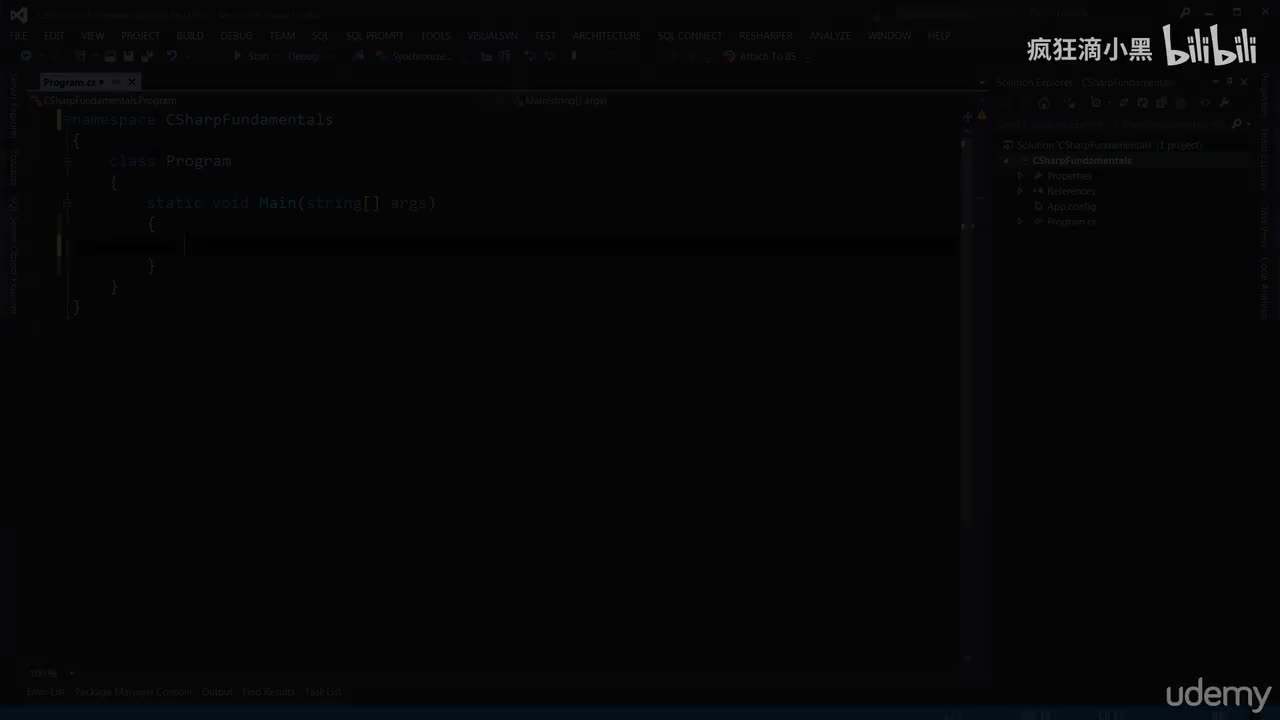Open the VIEW menu
1280x720 pixels.
[x=93, y=36]
